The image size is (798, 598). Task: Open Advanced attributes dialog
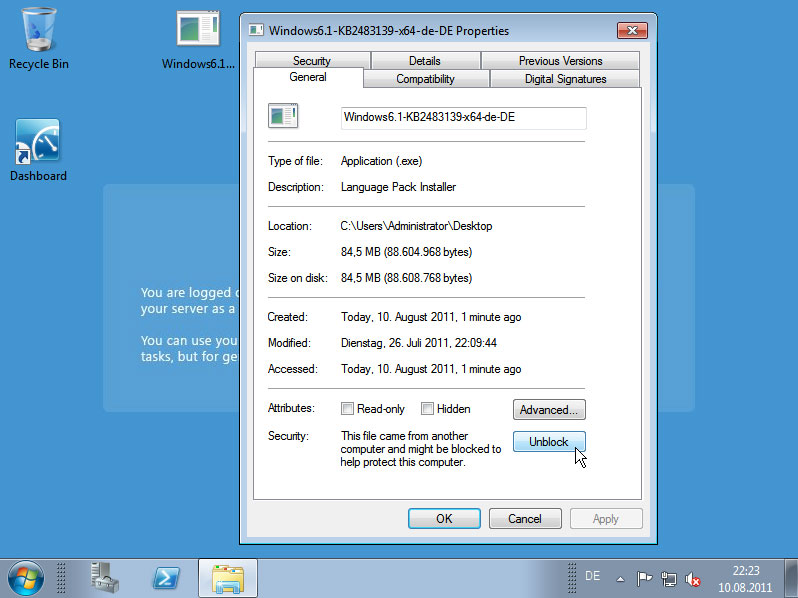coord(548,409)
